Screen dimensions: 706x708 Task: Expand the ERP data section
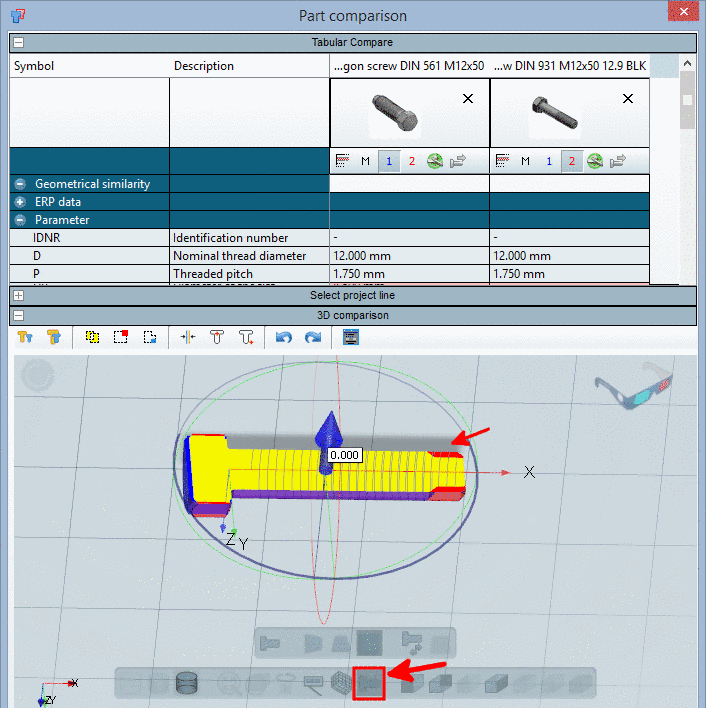click(x=20, y=202)
